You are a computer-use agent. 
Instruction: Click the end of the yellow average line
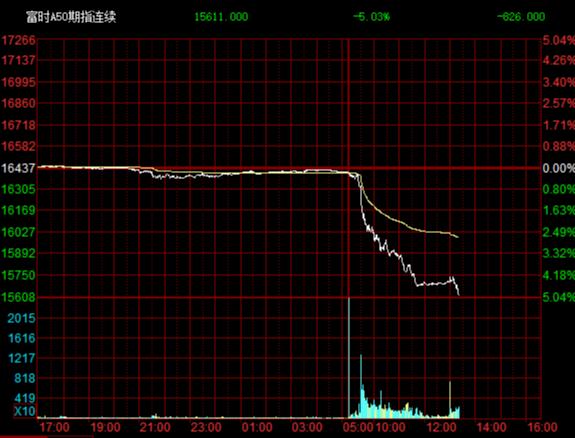click(x=458, y=237)
